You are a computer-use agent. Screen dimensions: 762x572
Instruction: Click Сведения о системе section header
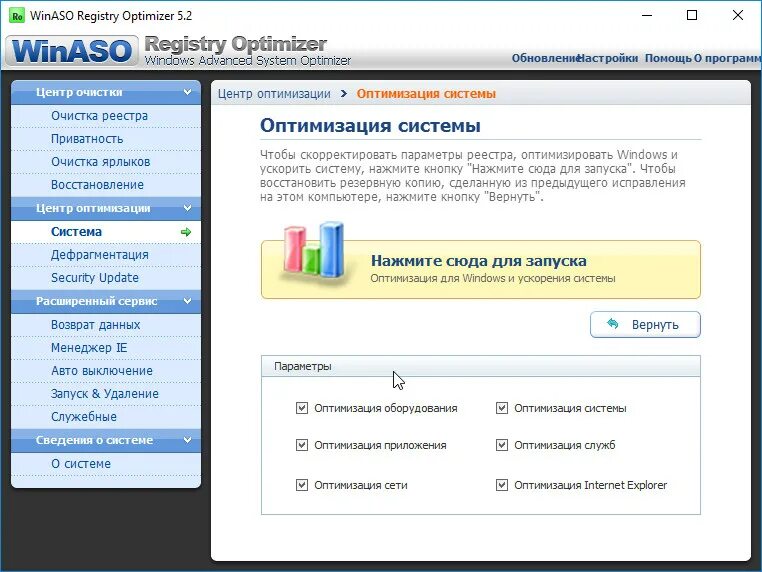click(x=106, y=440)
